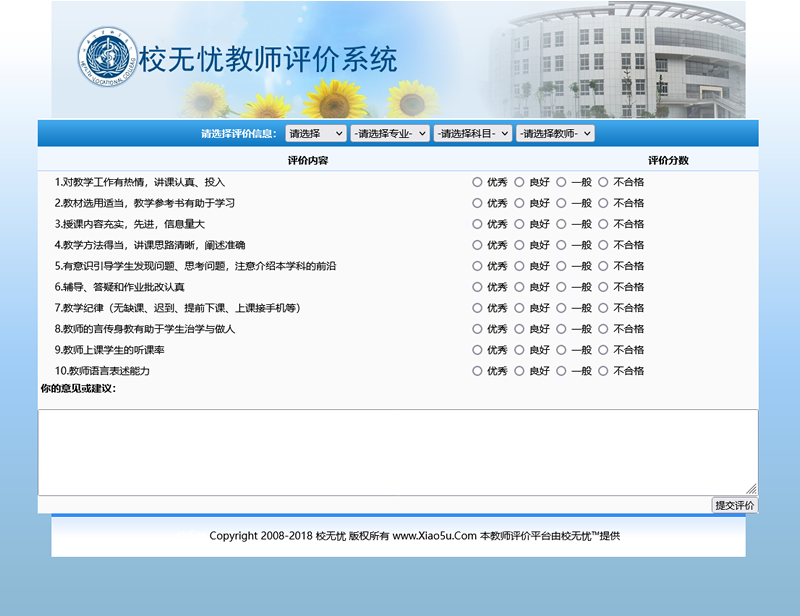The width and height of the screenshot is (800, 616).
Task: Select 良好 for question 6 about homework correction
Action: coord(520,287)
